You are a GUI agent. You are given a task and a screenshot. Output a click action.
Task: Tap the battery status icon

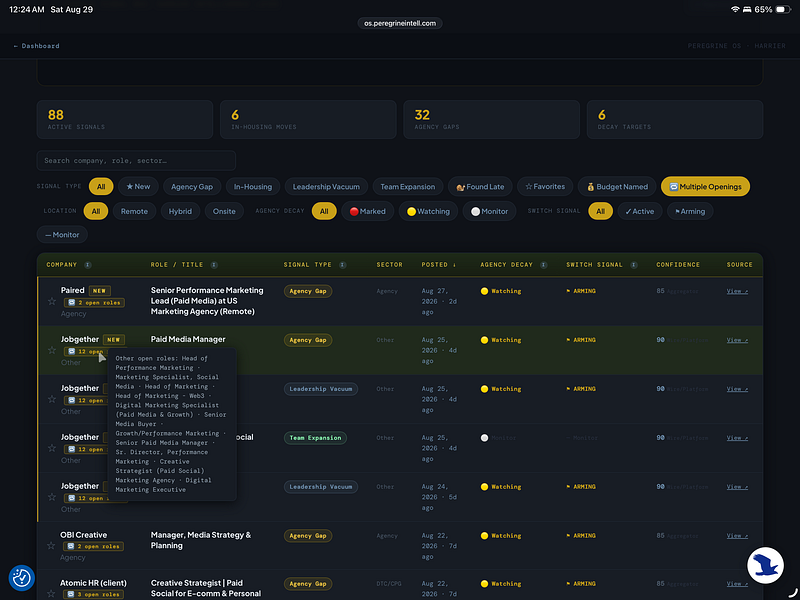[783, 9]
